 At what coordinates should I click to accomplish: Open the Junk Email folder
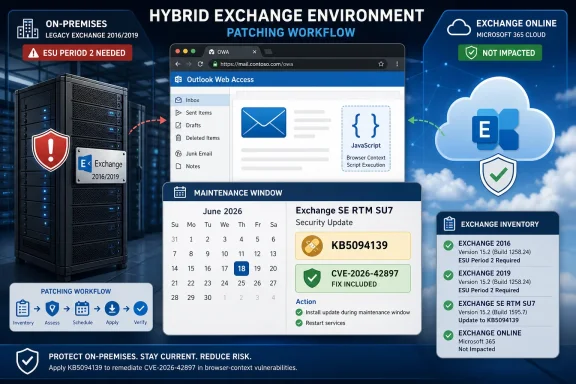(198, 154)
